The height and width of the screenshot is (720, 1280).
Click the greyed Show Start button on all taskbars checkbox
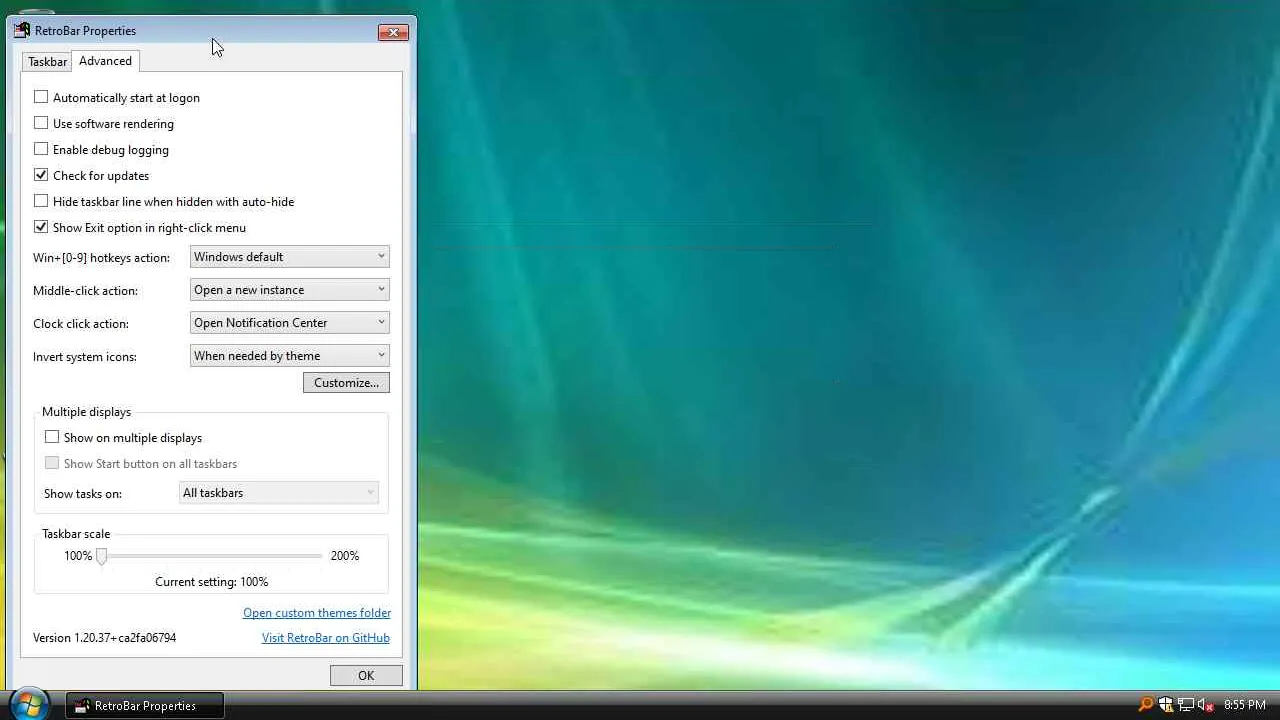pyautogui.click(x=52, y=463)
